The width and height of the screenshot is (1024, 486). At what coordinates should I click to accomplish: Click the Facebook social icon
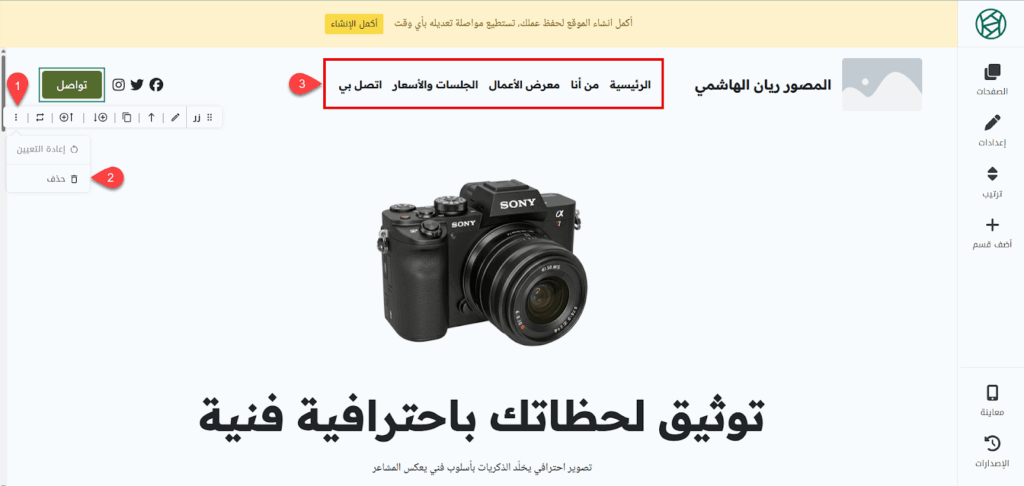point(156,85)
